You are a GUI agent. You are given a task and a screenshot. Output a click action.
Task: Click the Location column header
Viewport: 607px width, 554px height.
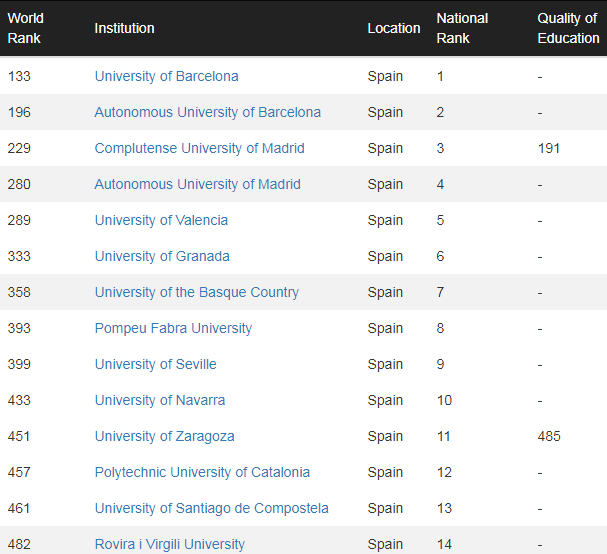point(394,28)
